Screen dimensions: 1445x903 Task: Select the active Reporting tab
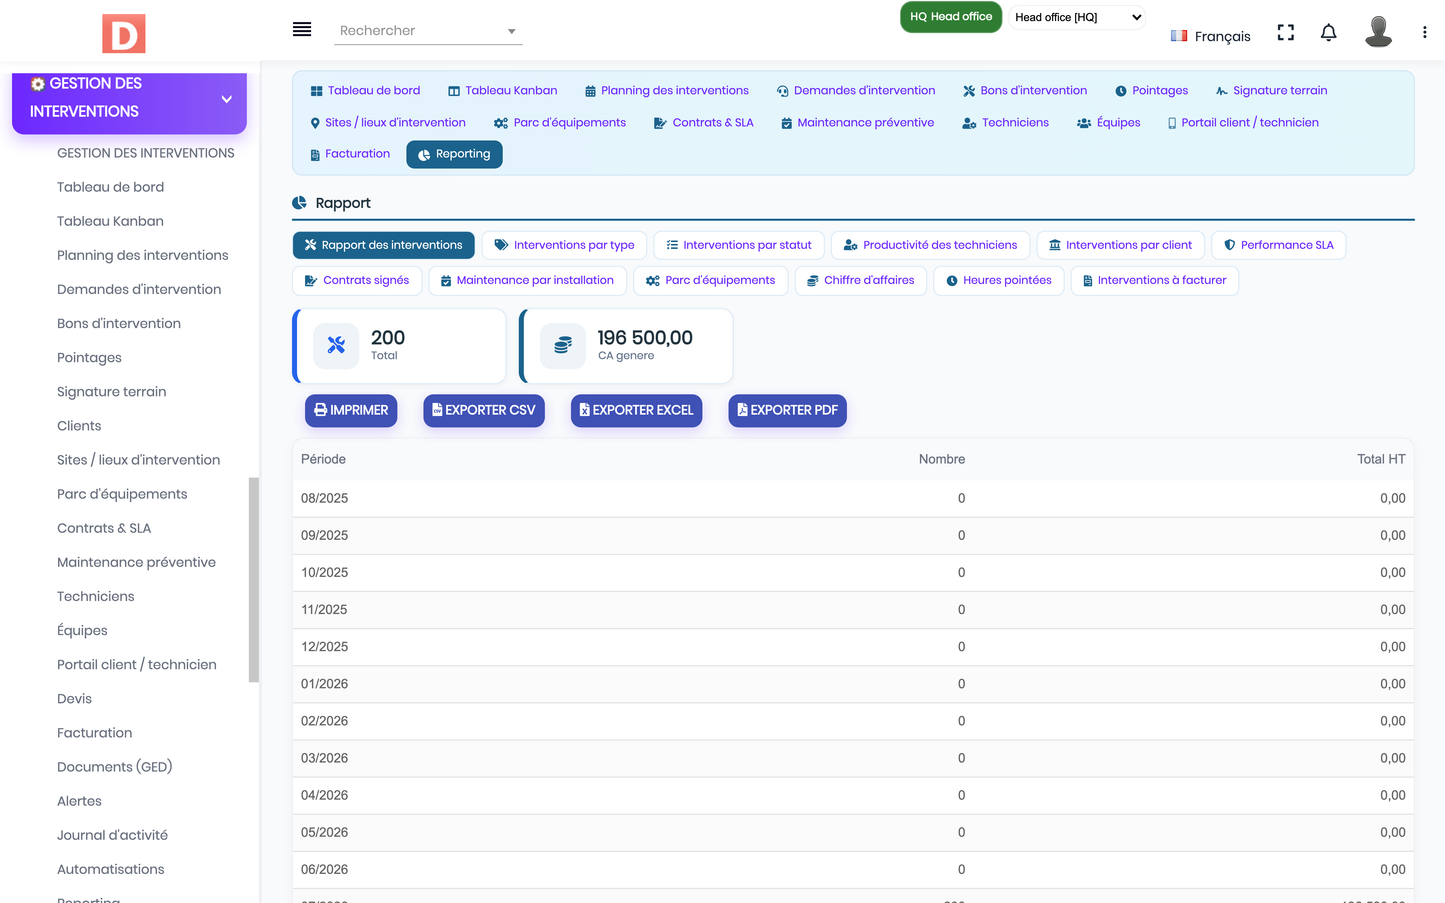tap(454, 154)
